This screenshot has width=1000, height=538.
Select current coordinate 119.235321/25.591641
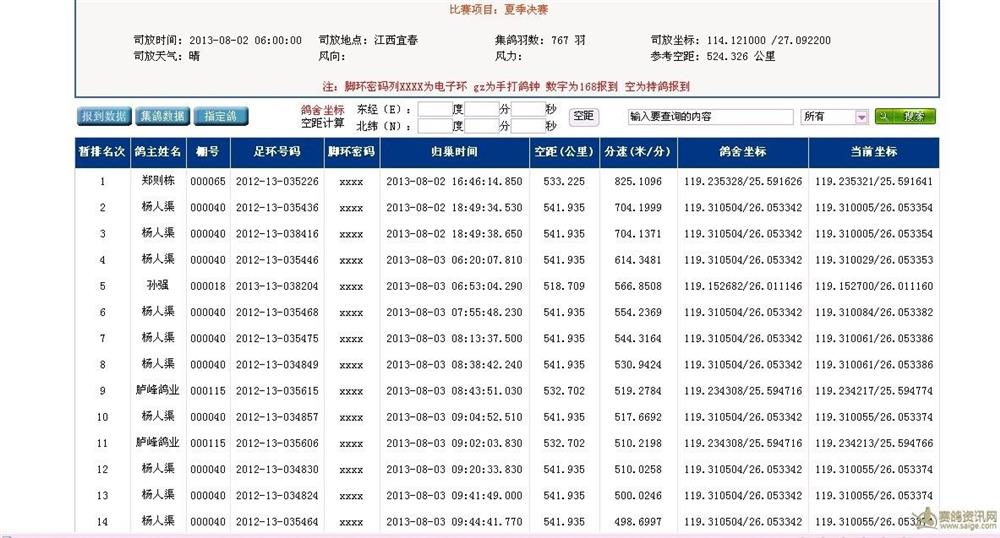[874, 182]
